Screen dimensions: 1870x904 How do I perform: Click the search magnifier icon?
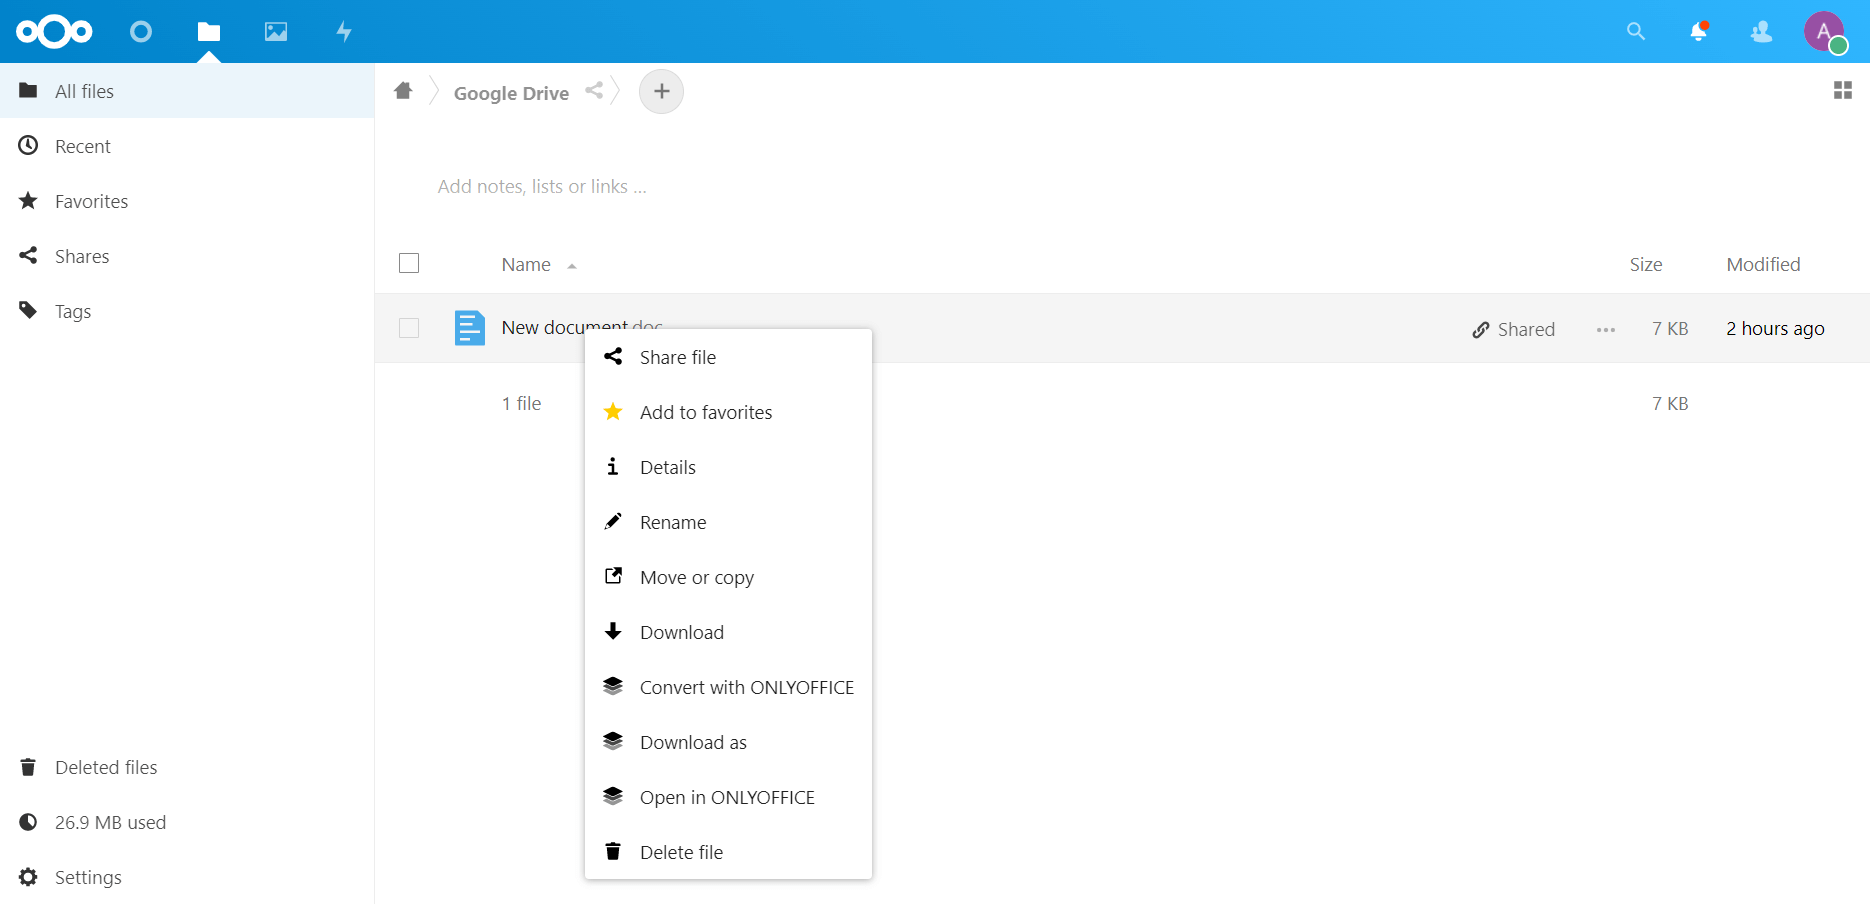1636,32
